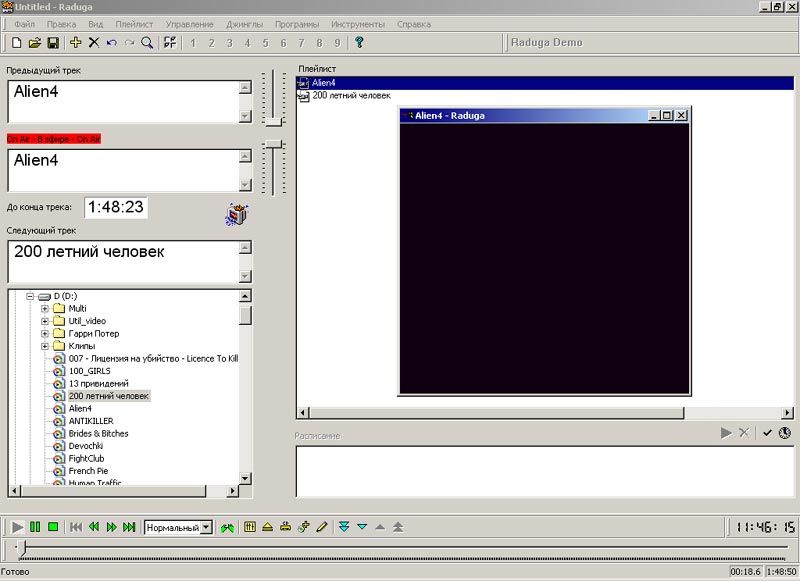Select the FightClub file in the tree
Viewport: 800px width, 581px height.
point(86,459)
